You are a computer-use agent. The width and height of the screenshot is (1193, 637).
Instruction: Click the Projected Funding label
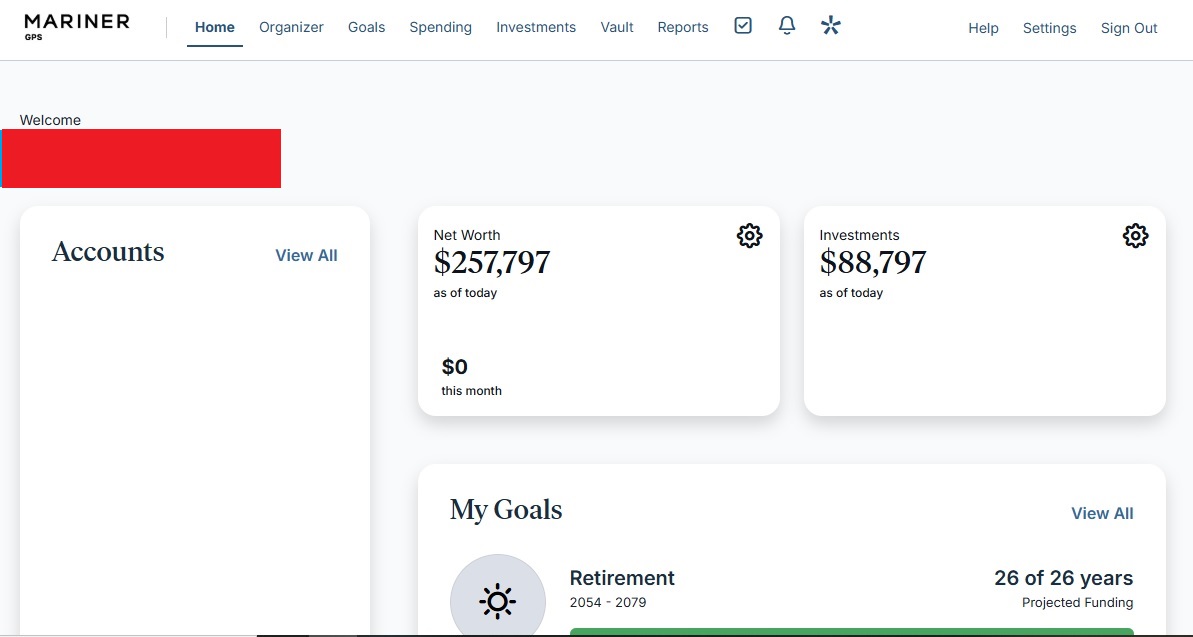point(1077,603)
